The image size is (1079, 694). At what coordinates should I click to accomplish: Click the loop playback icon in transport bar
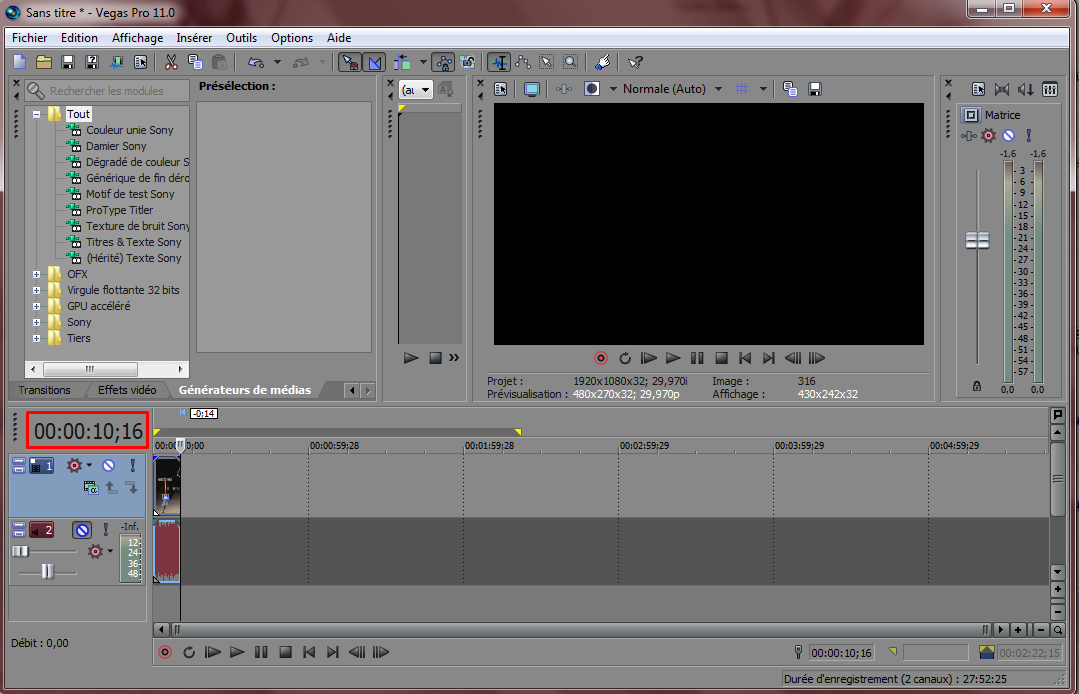pos(189,652)
